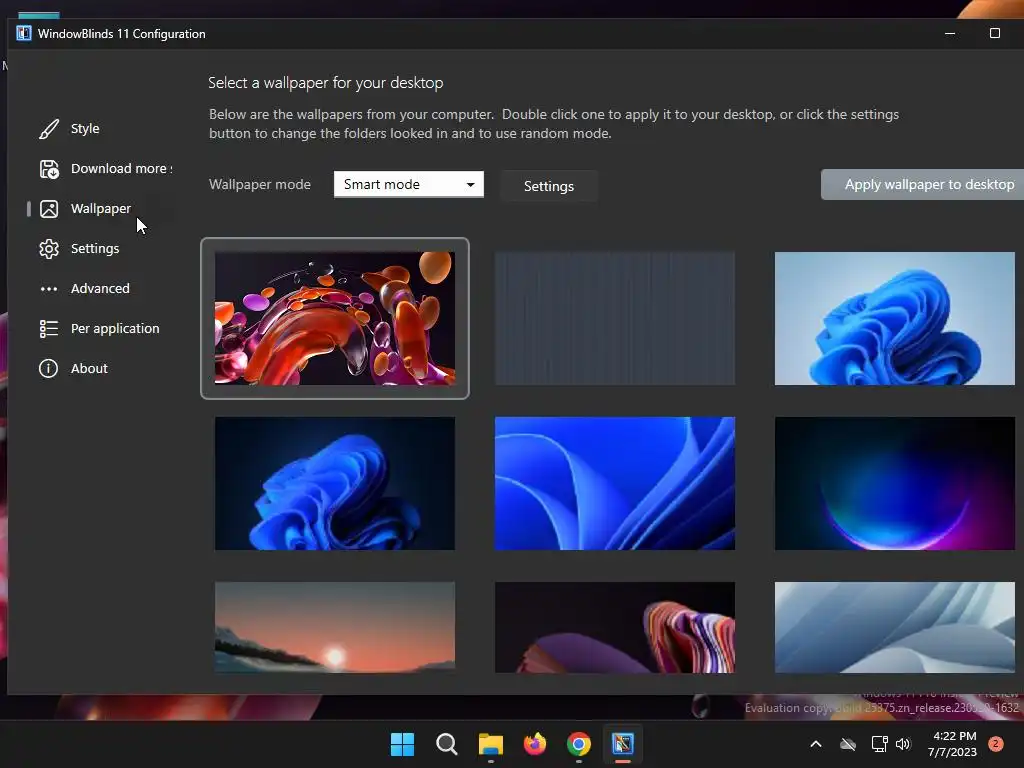Screen dimensions: 1024x768
Task: Show hidden system tray icons
Action: point(816,744)
